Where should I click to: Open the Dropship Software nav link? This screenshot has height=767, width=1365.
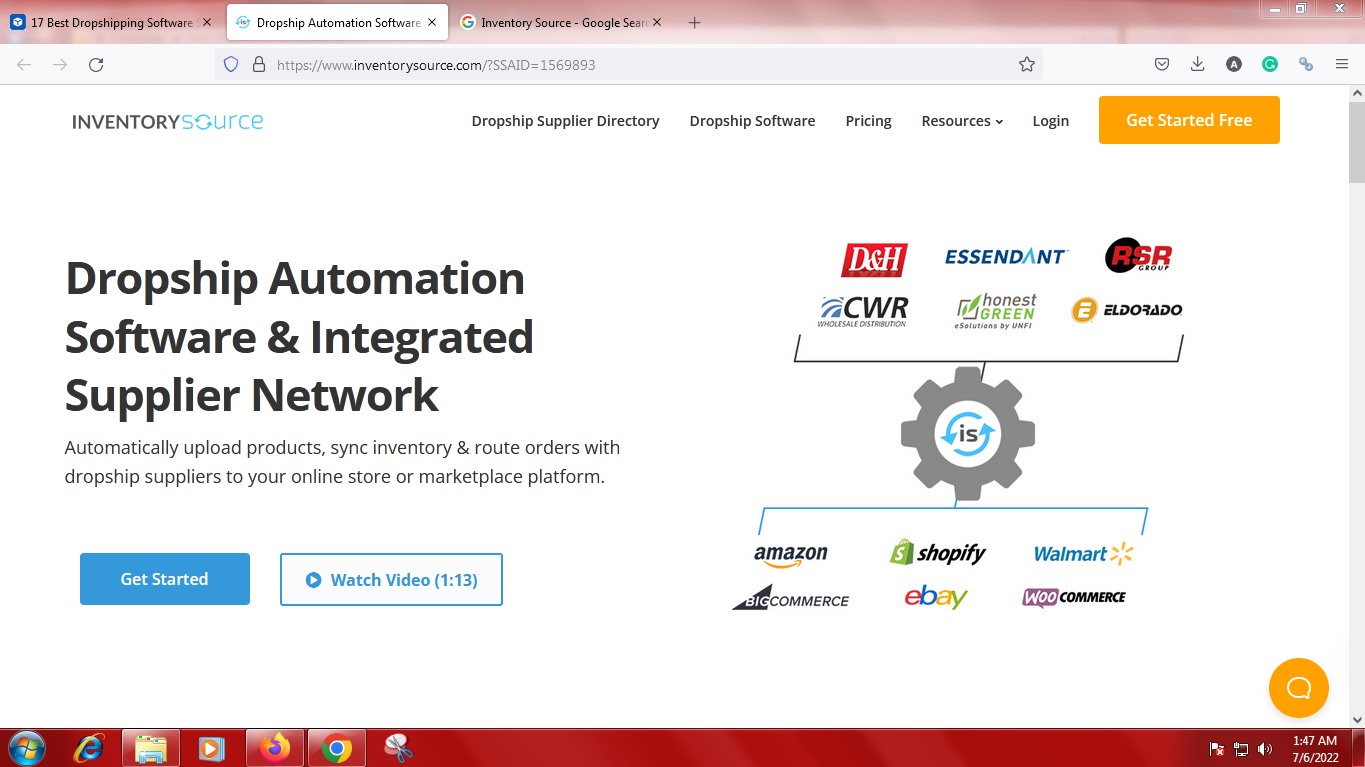click(x=752, y=121)
